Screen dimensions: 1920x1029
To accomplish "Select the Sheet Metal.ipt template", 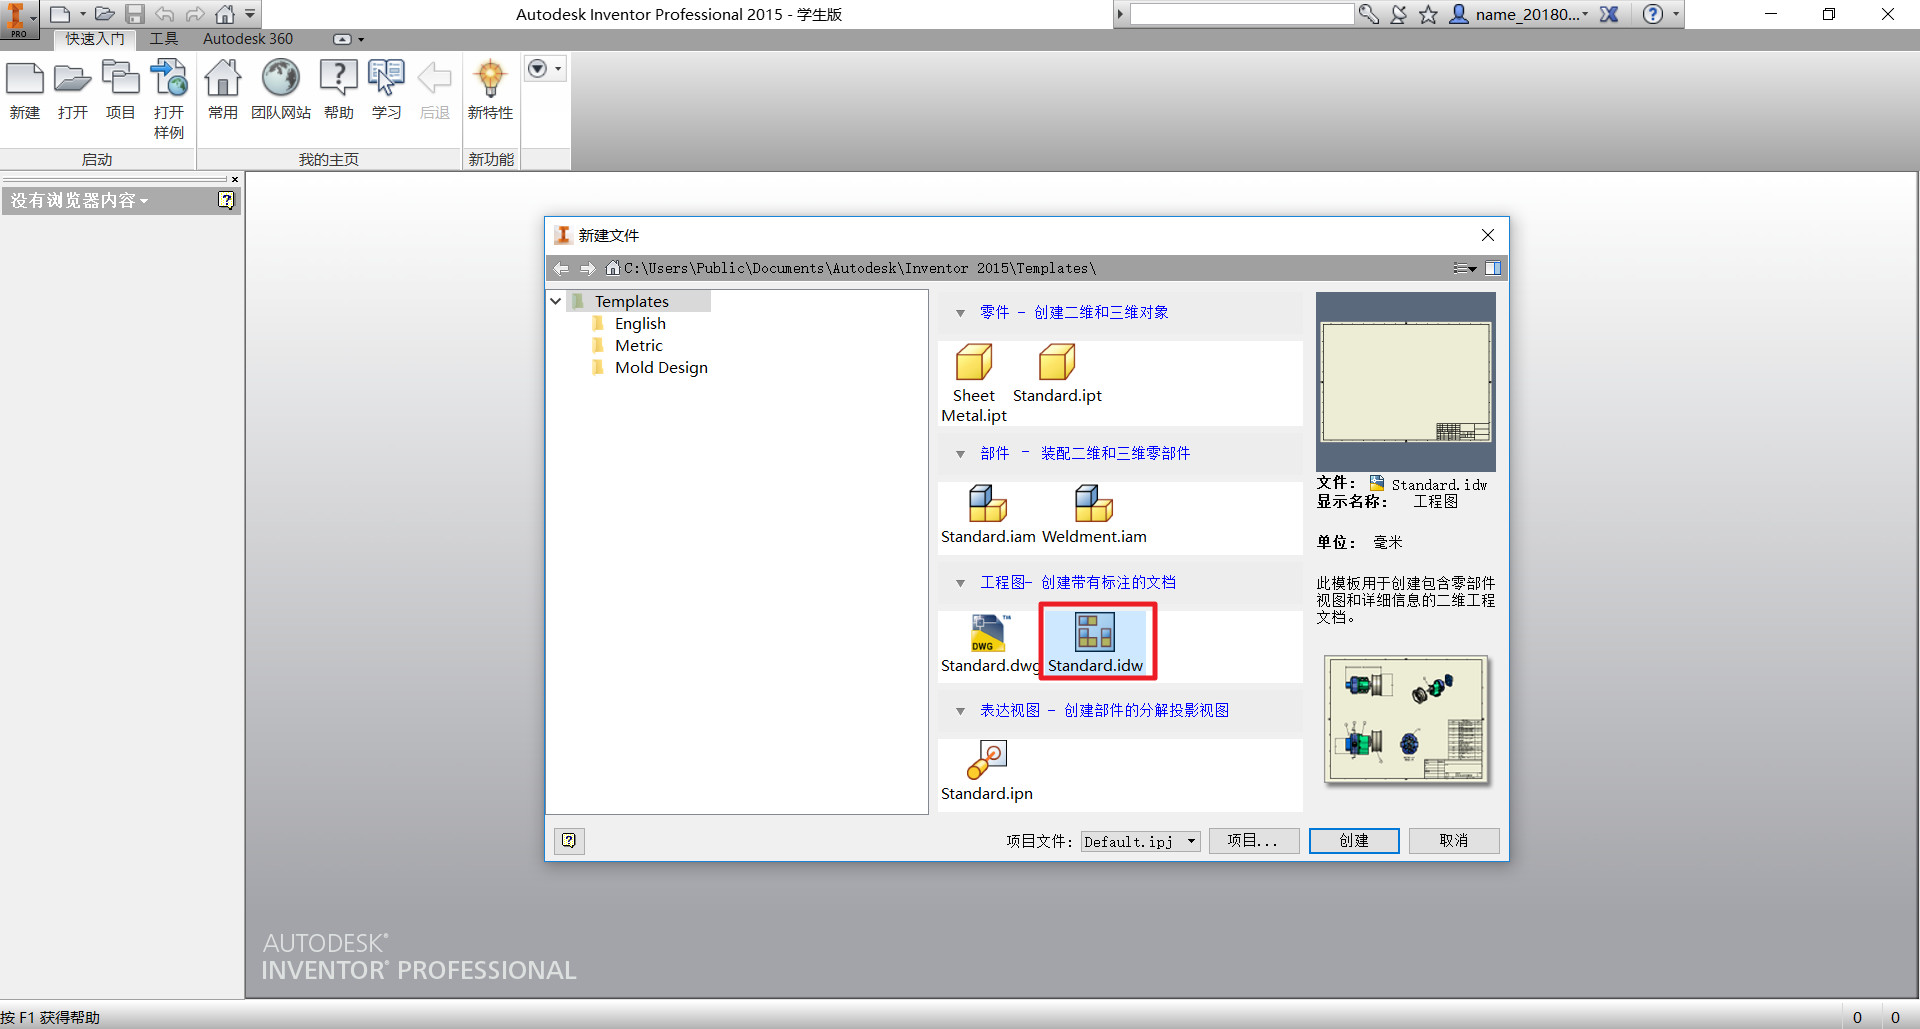I will click(x=974, y=383).
